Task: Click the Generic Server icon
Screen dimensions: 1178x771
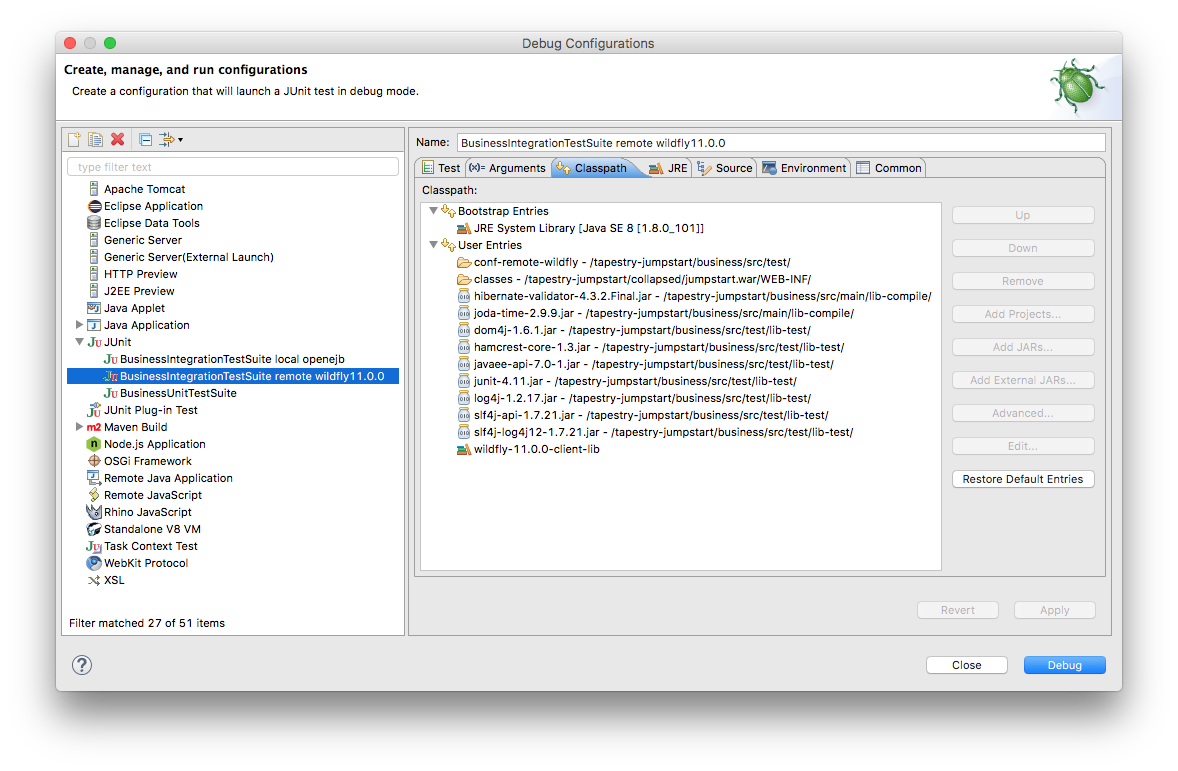Action: point(94,240)
